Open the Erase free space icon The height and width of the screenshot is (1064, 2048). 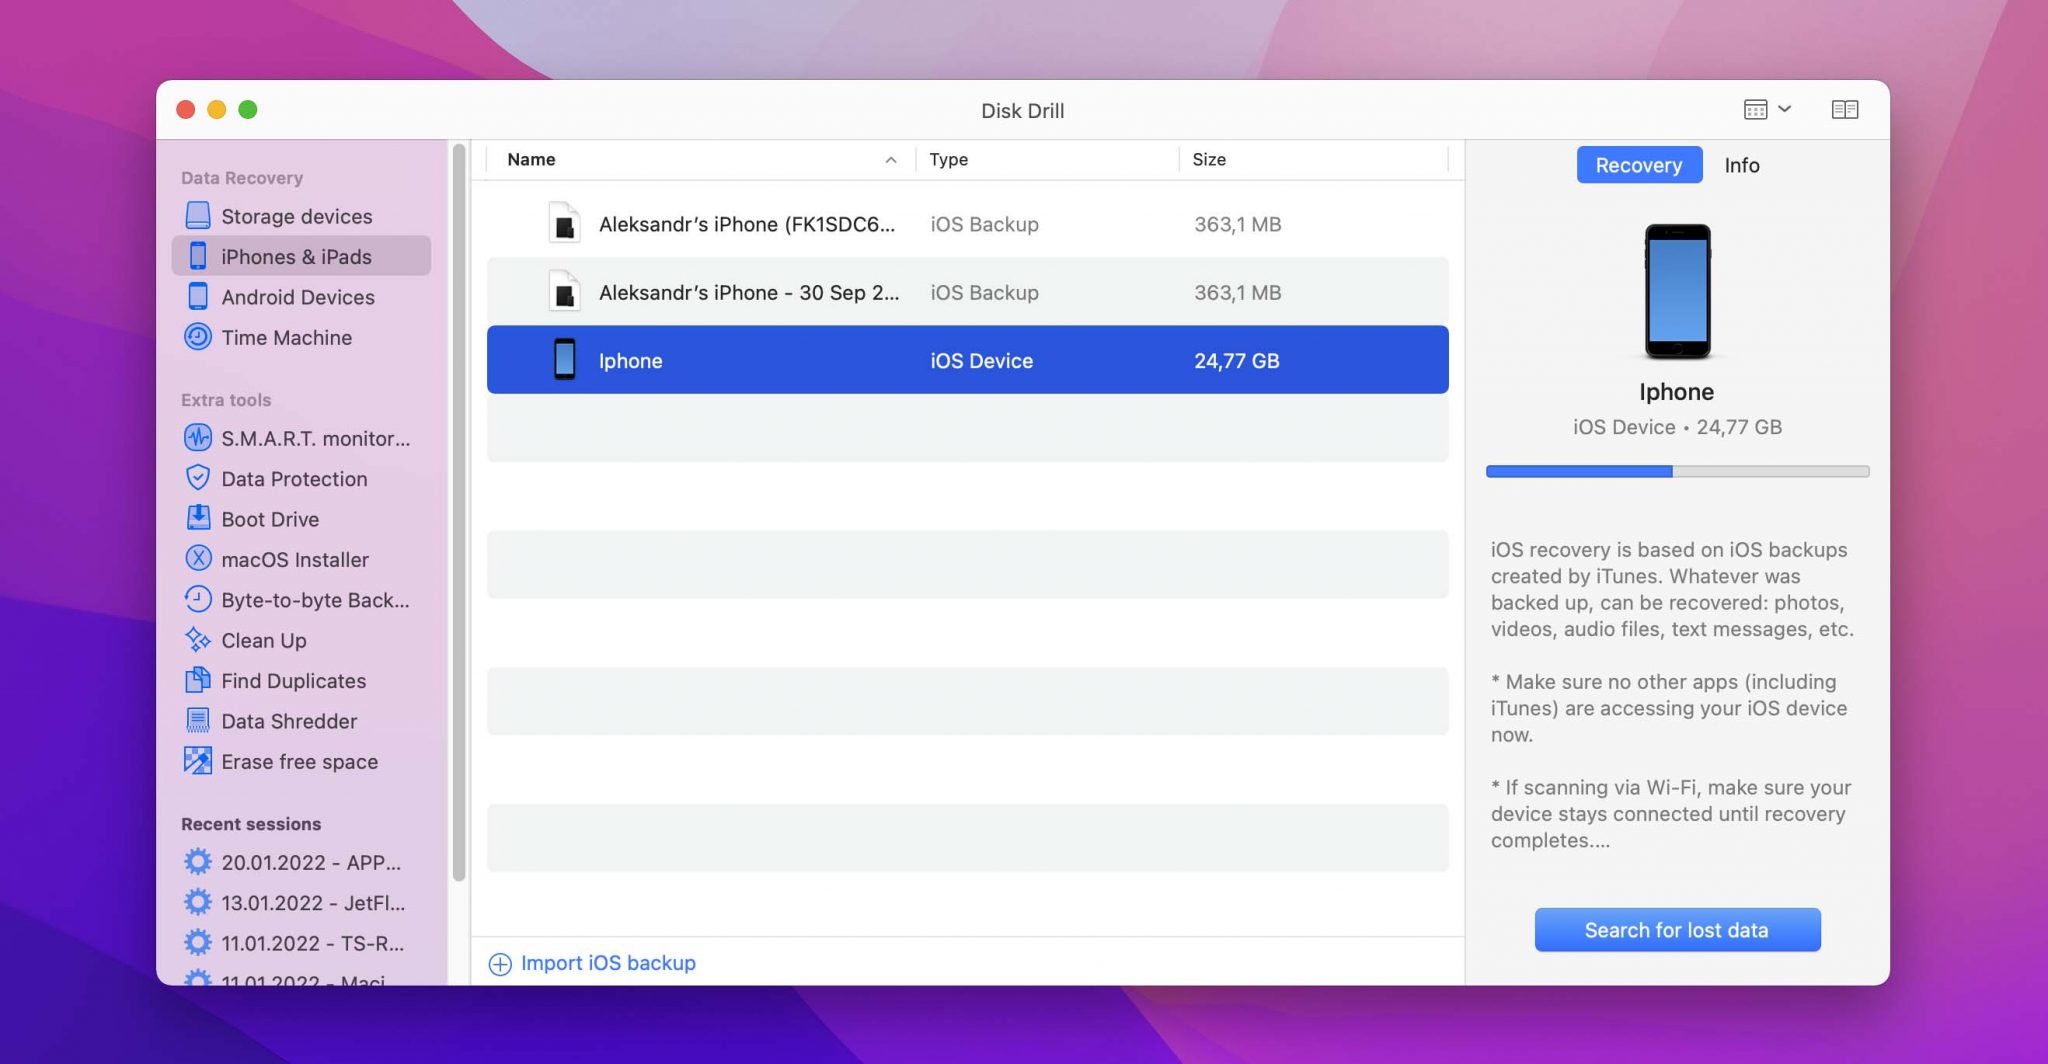tap(198, 761)
